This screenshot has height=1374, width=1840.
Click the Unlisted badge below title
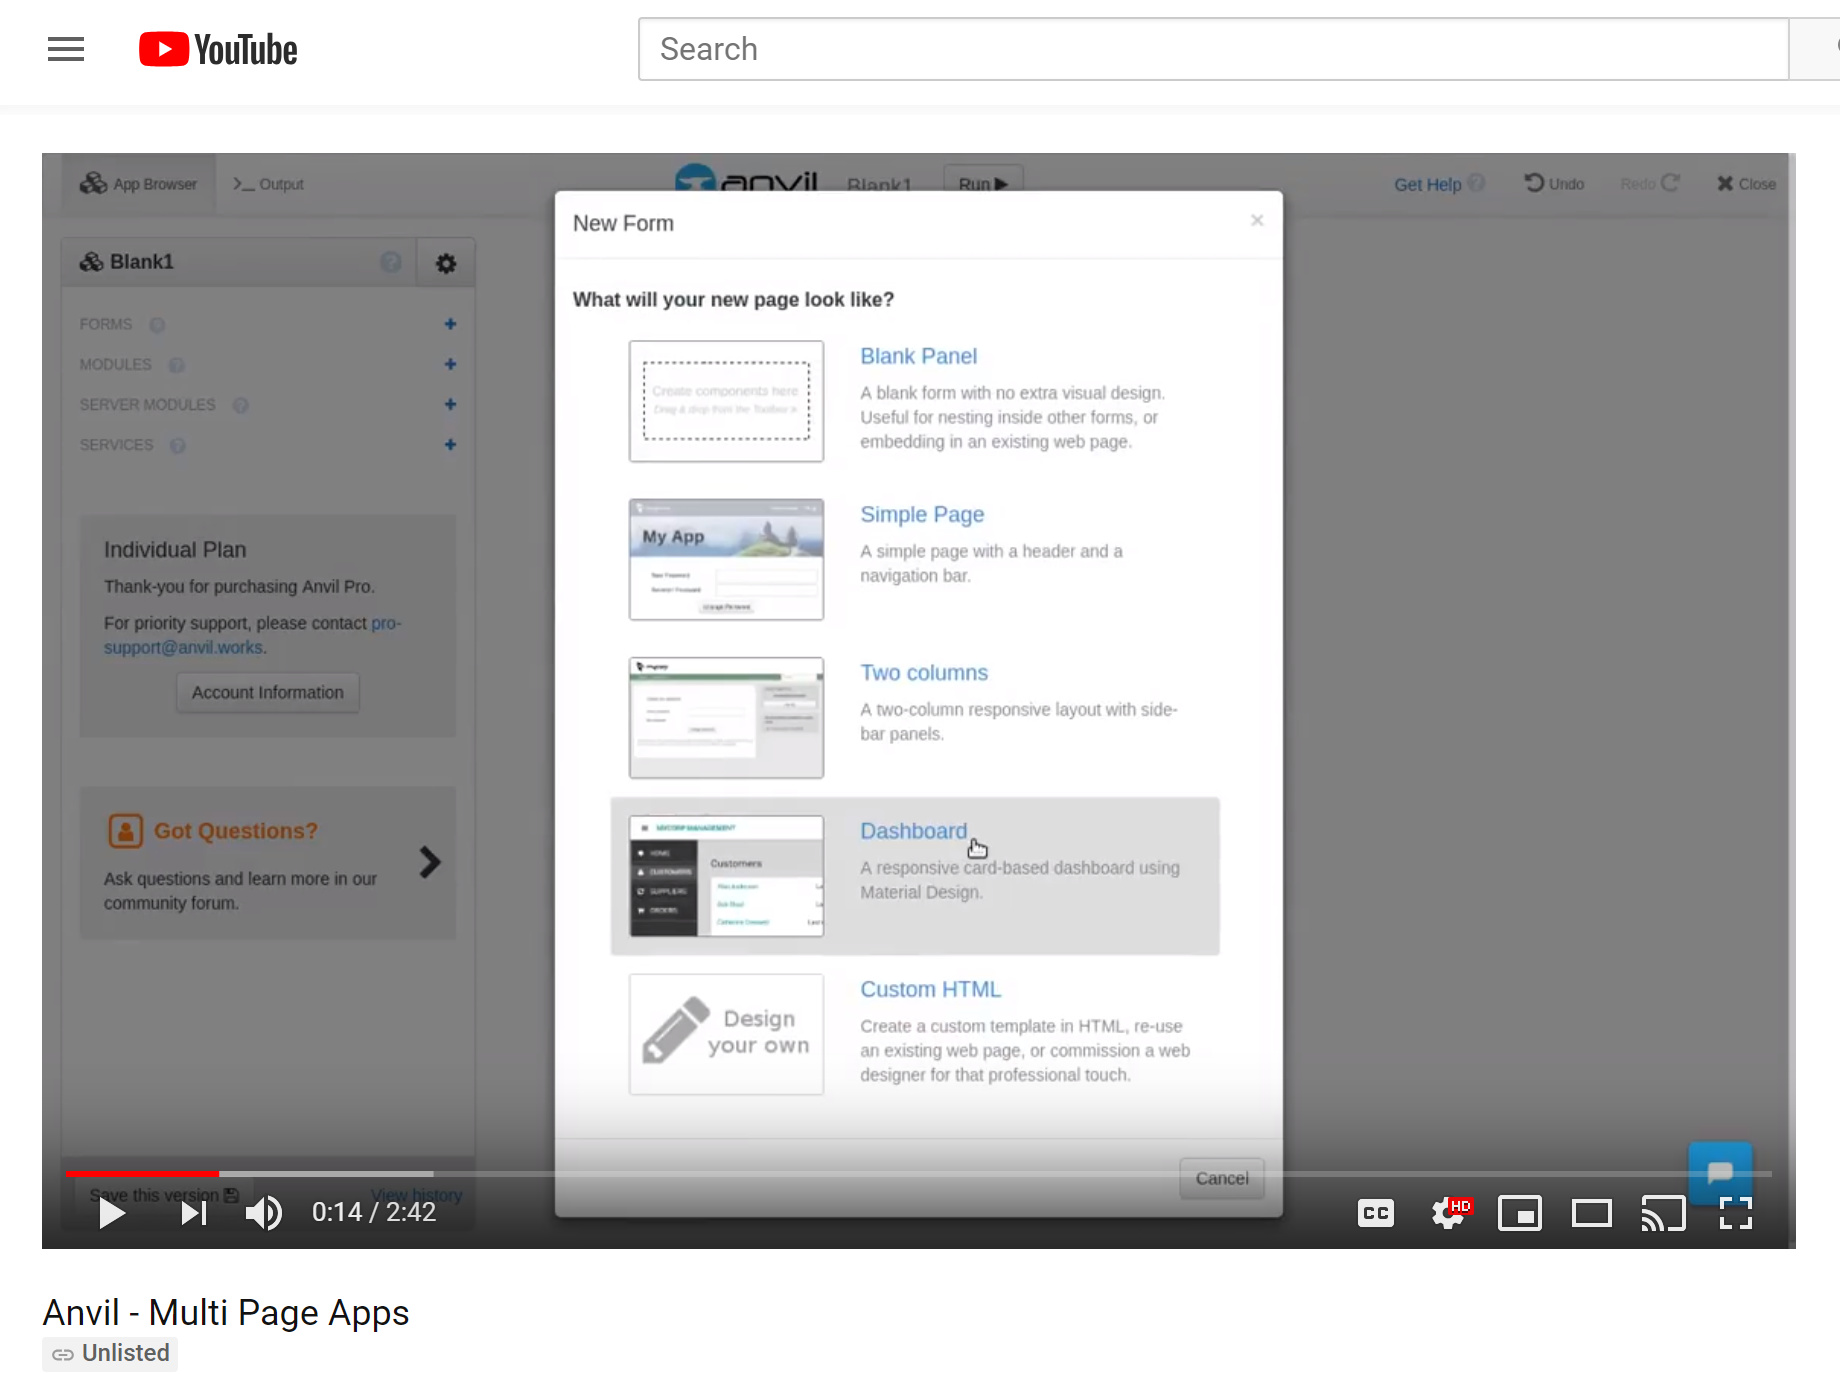110,1353
